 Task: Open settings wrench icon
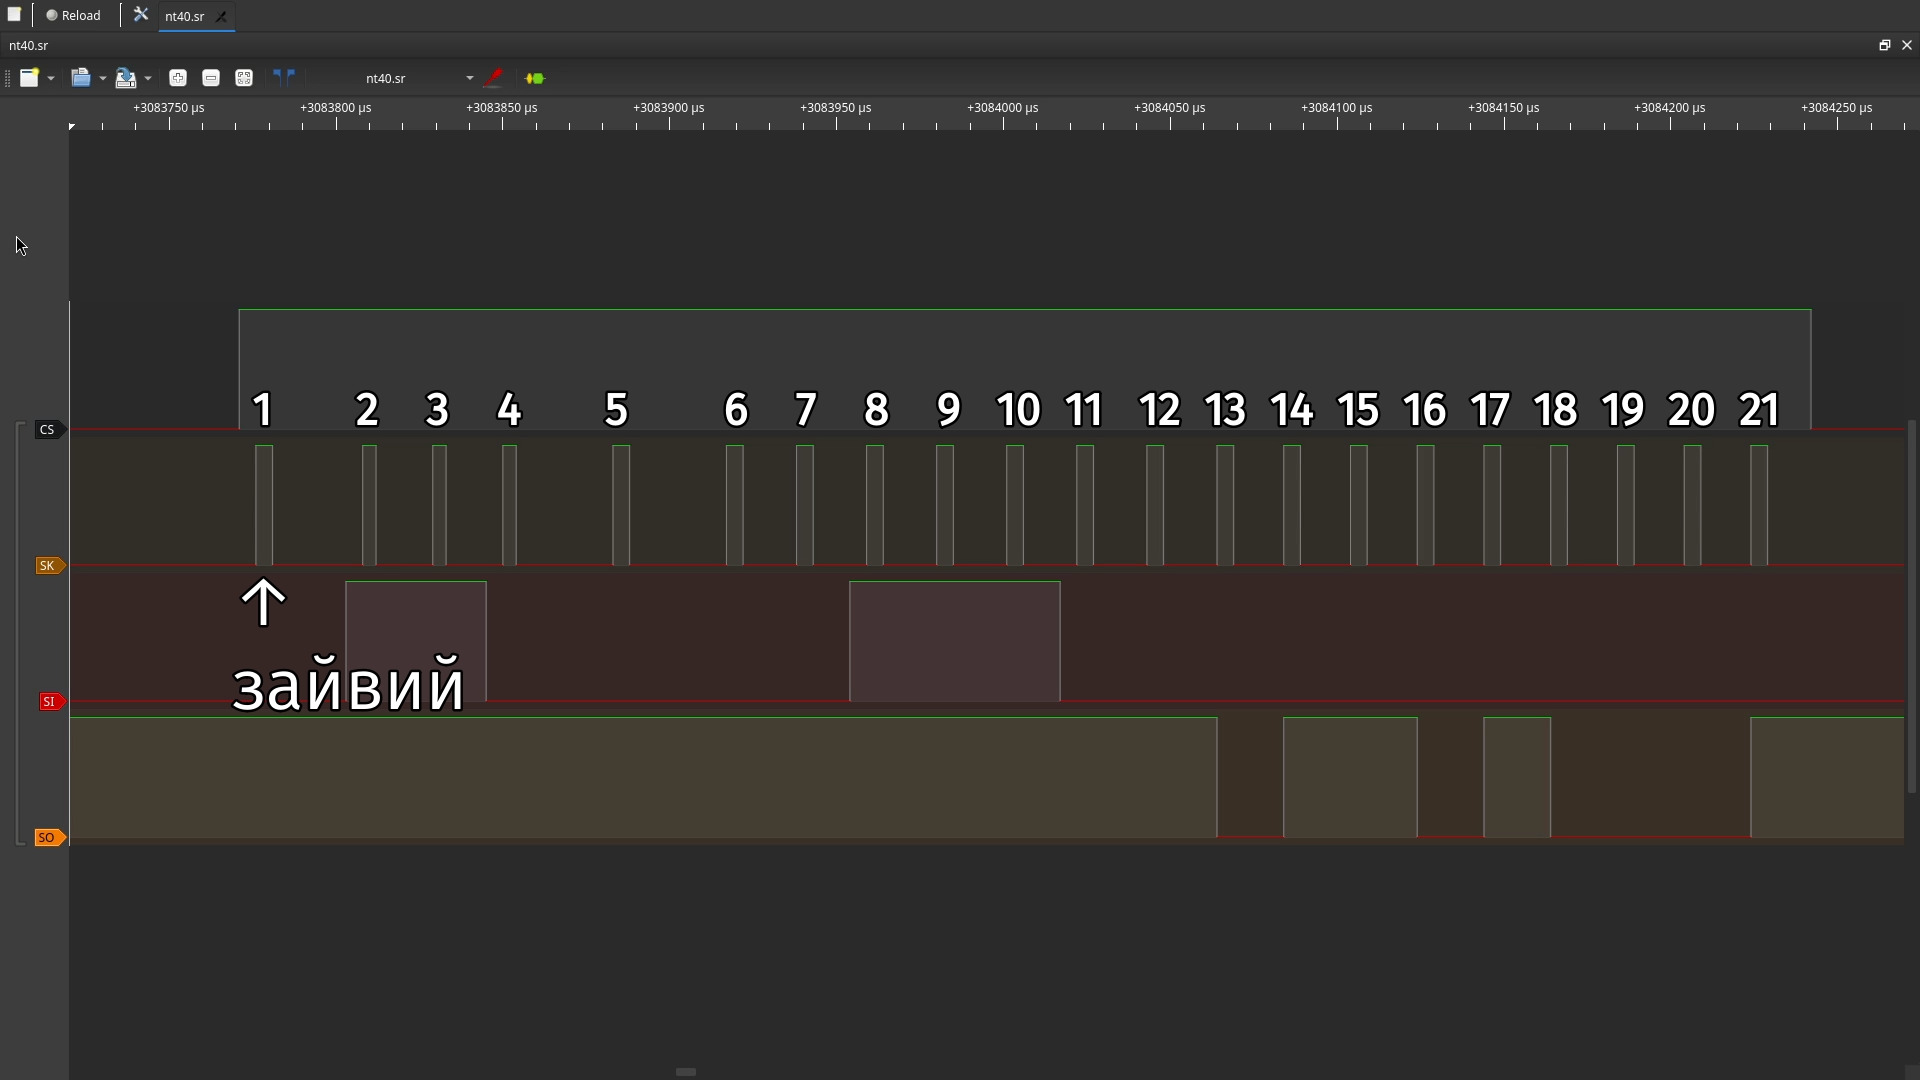click(141, 15)
